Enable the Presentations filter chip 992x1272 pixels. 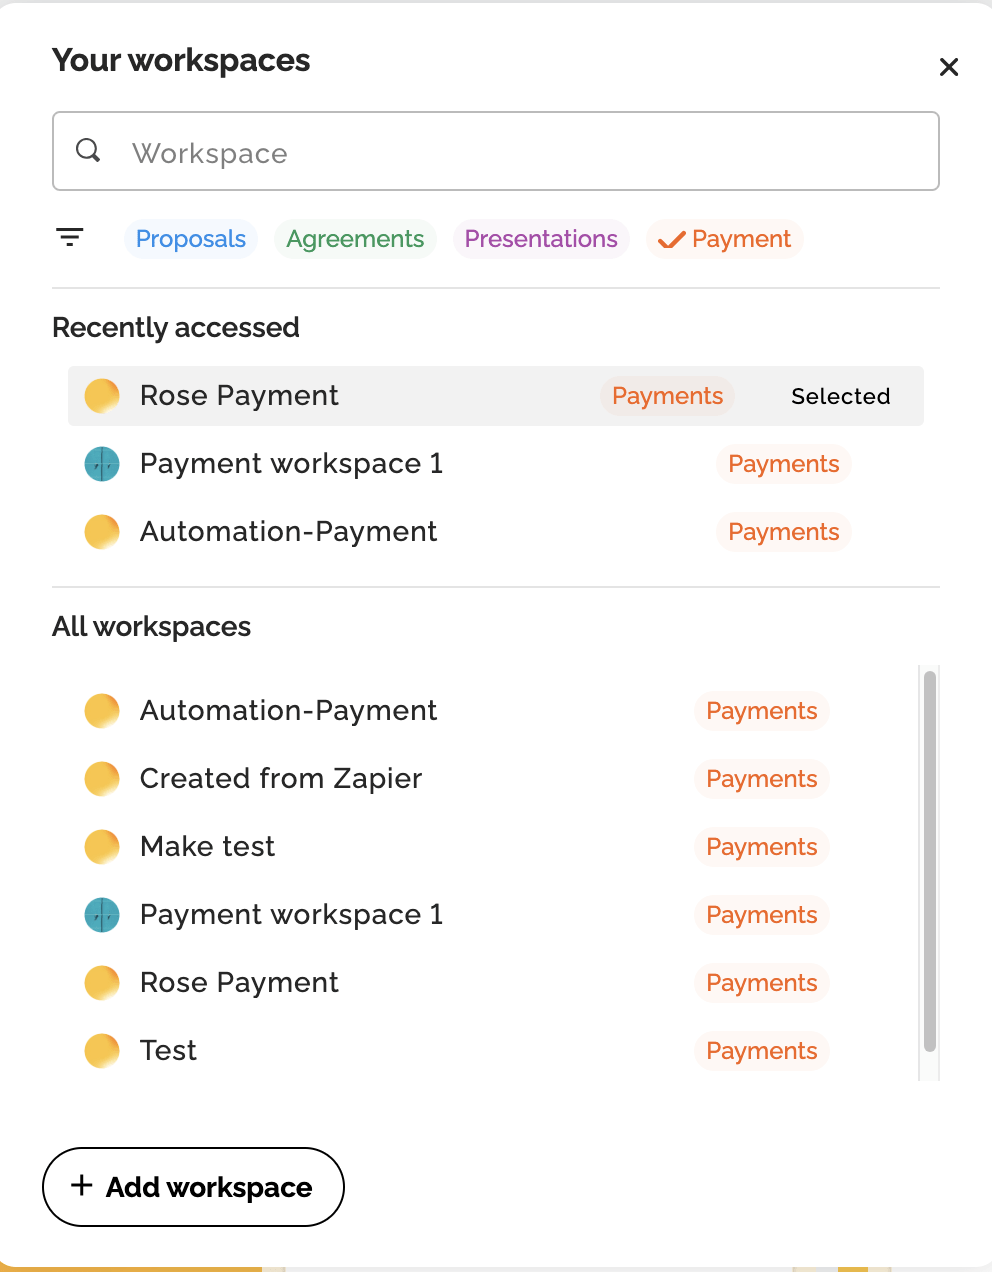(541, 239)
